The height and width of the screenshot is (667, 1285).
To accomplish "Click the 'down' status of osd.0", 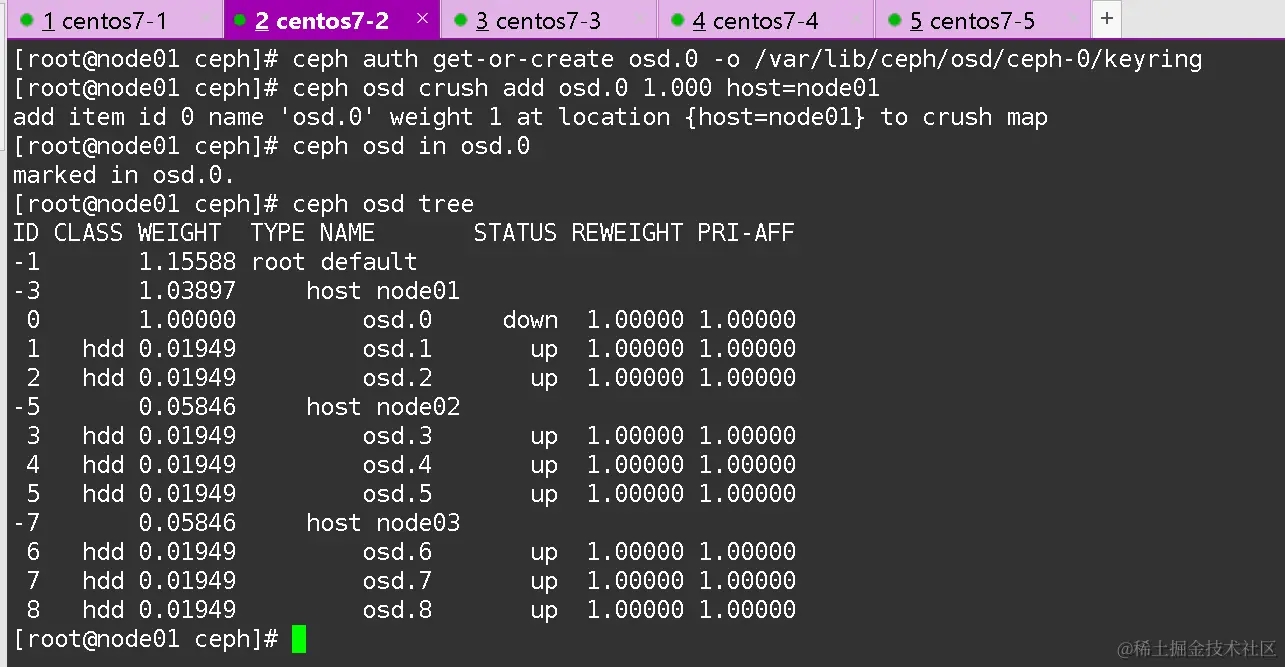I will pos(530,320).
